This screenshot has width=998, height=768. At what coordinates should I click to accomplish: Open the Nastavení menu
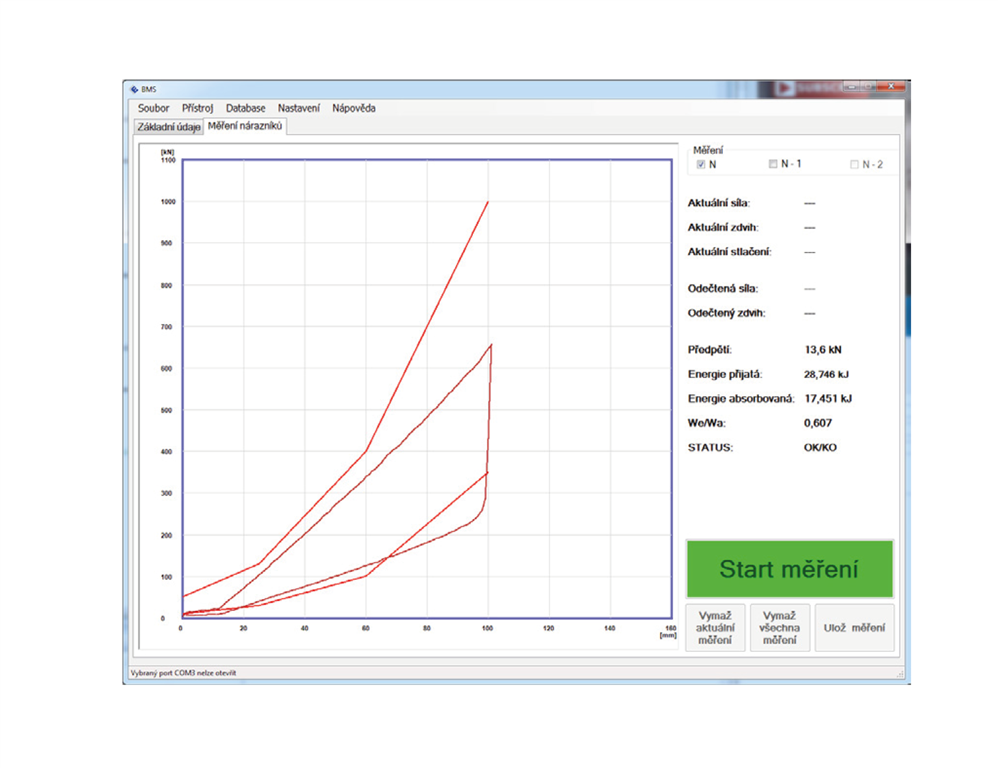click(x=299, y=108)
